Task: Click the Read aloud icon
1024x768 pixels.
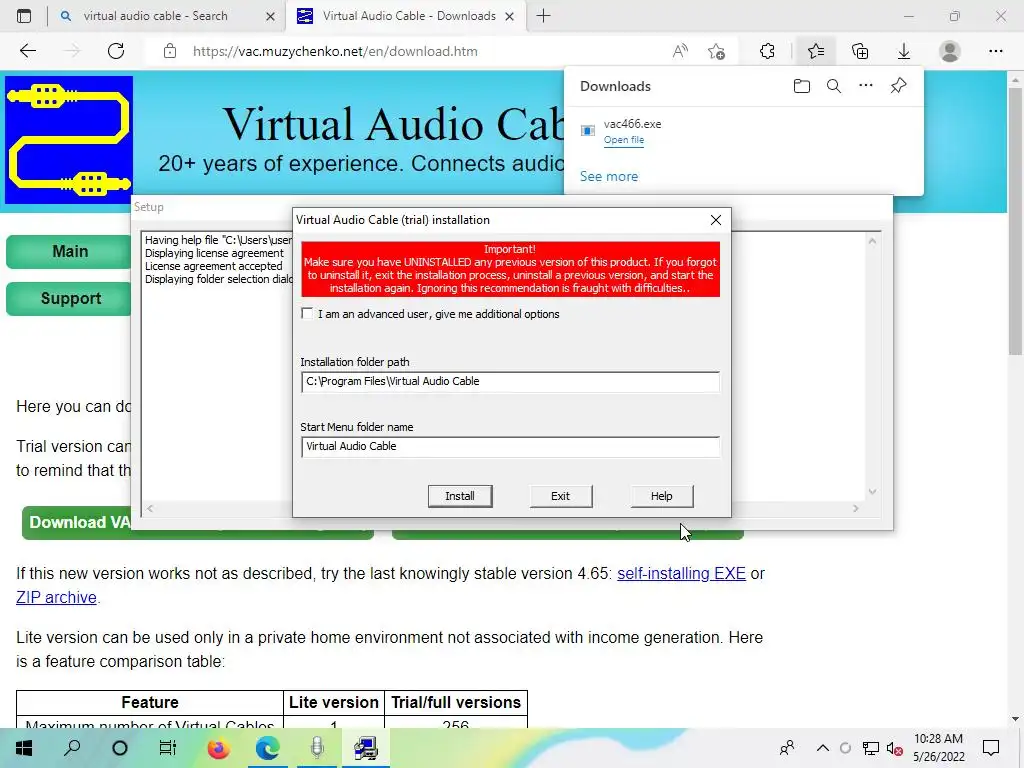Action: (x=680, y=51)
